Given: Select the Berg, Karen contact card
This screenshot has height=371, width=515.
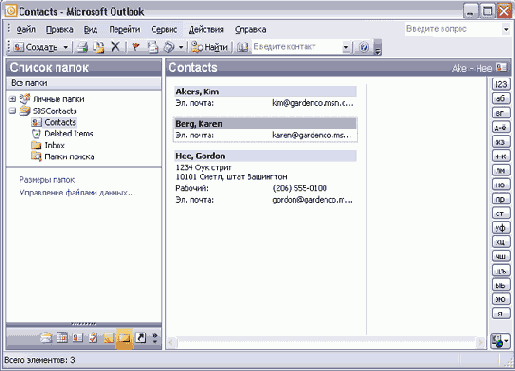Looking at the screenshot, I should point(265,130).
